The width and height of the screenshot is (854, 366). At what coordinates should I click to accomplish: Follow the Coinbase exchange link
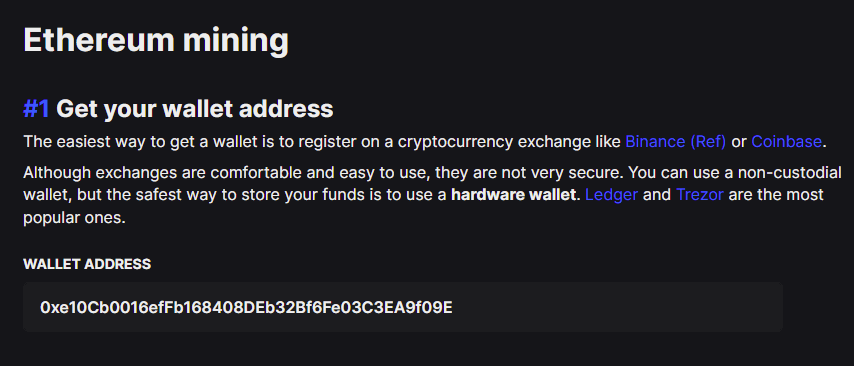pos(786,142)
